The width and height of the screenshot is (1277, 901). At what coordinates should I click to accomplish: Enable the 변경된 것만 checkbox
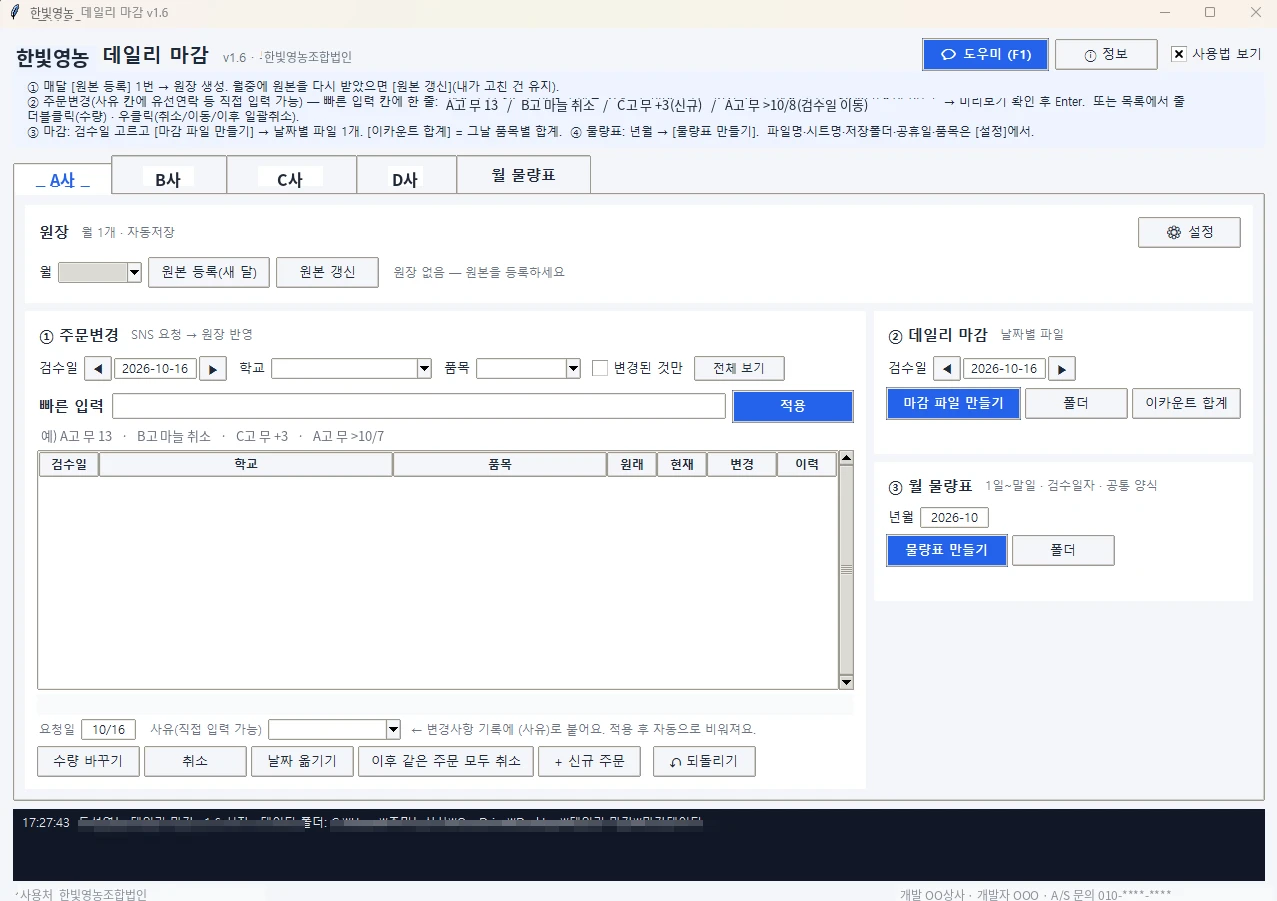click(600, 367)
